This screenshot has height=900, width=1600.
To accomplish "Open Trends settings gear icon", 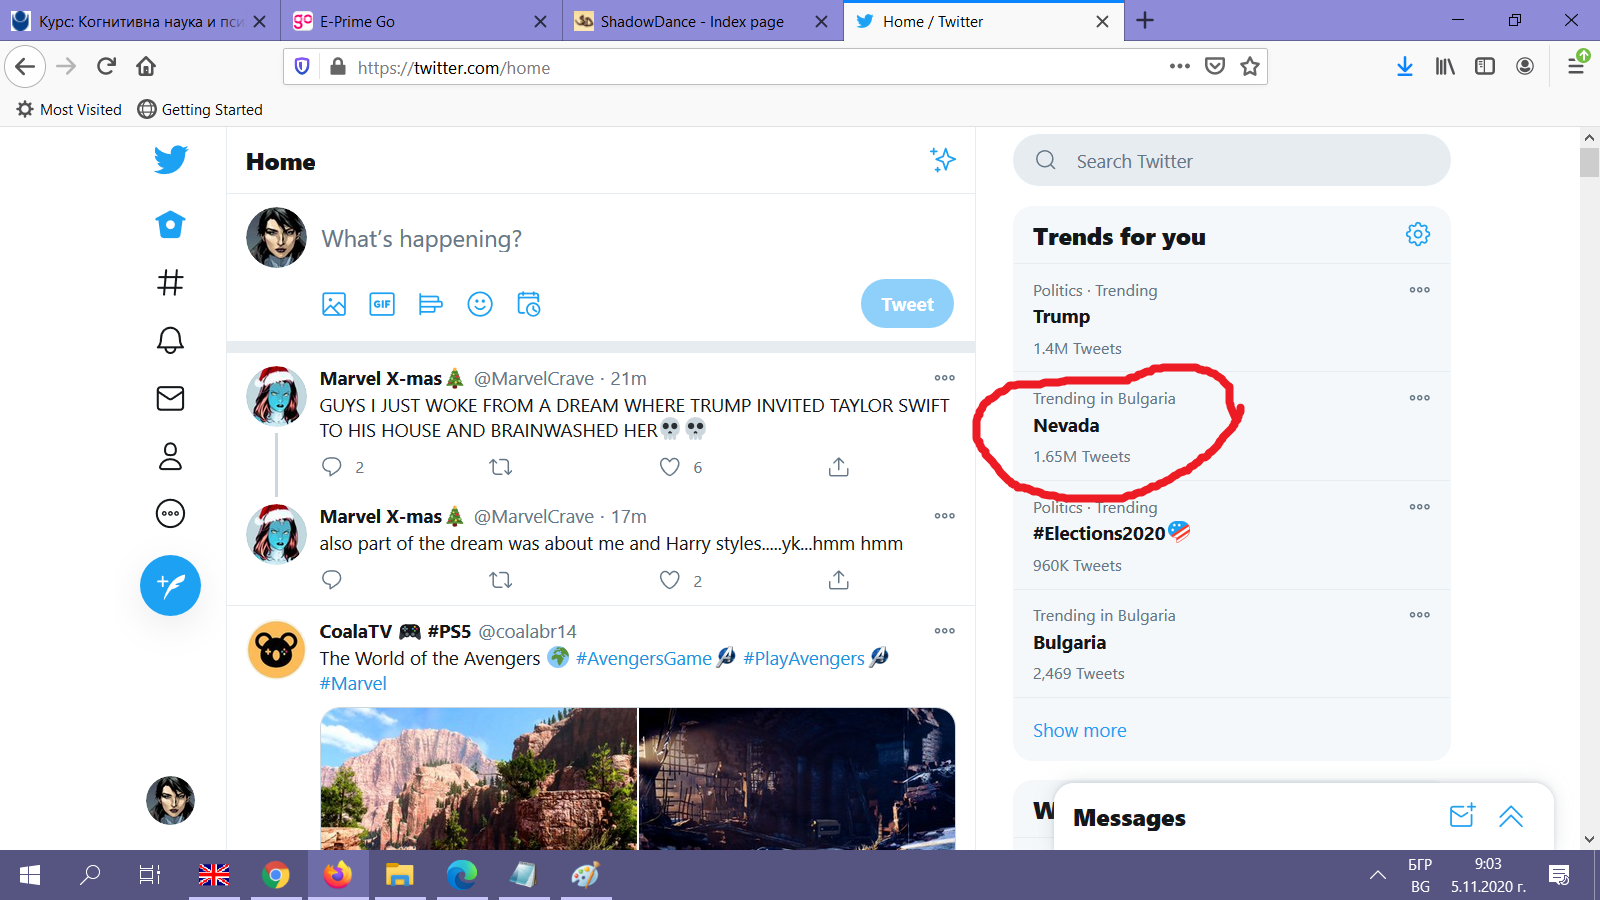I will 1418,235.
